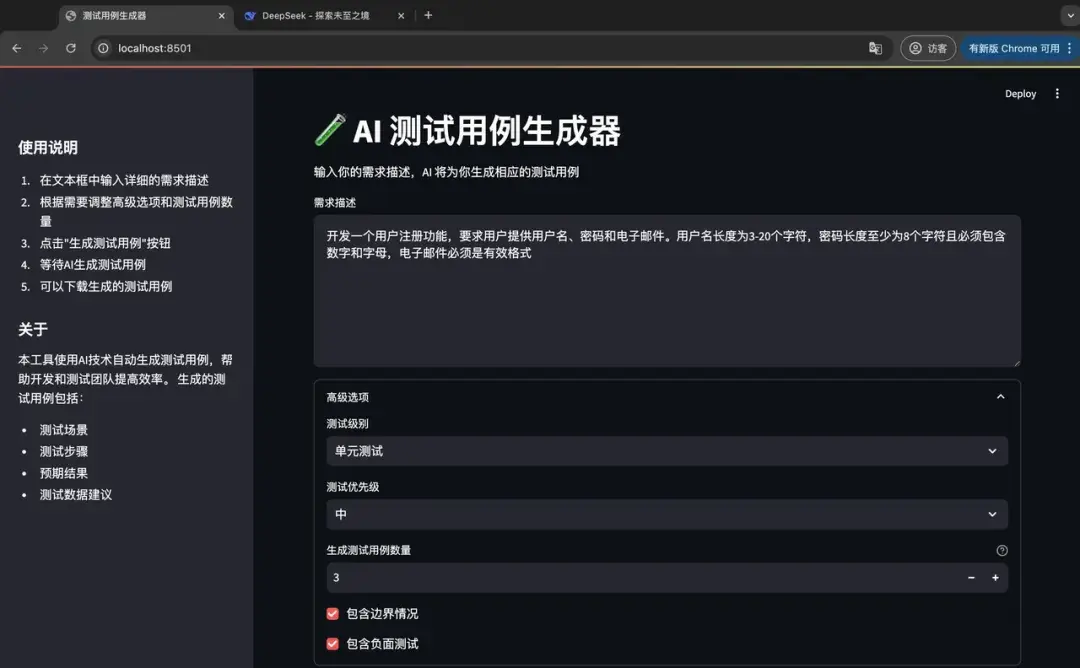Switch to the DeepSeek browser tab

[310, 16]
